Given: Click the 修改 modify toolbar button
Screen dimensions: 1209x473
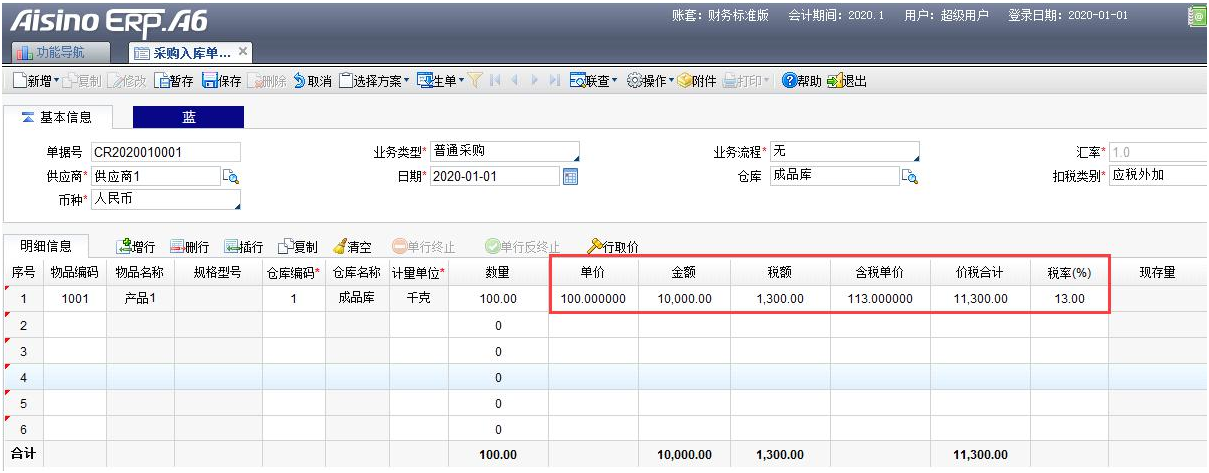Looking at the screenshot, I should click(128, 81).
